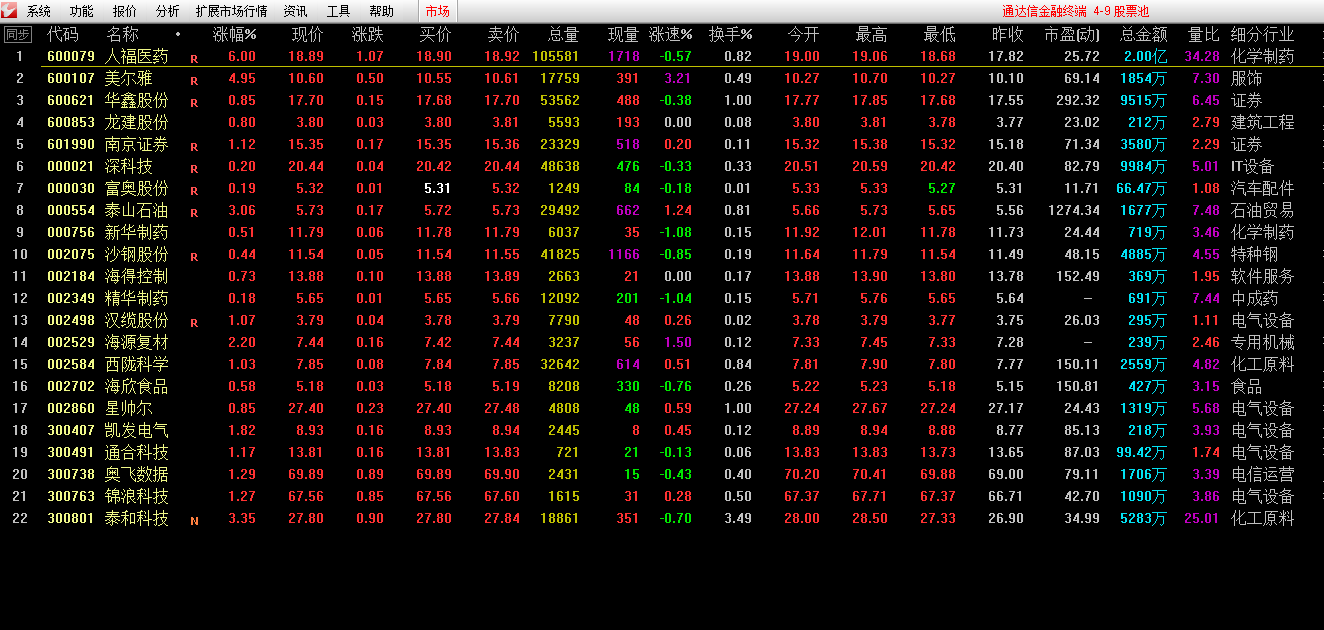Image resolution: width=1324 pixels, height=630 pixels.
Task: Sort by 涨跌 column header
Action: tap(368, 35)
